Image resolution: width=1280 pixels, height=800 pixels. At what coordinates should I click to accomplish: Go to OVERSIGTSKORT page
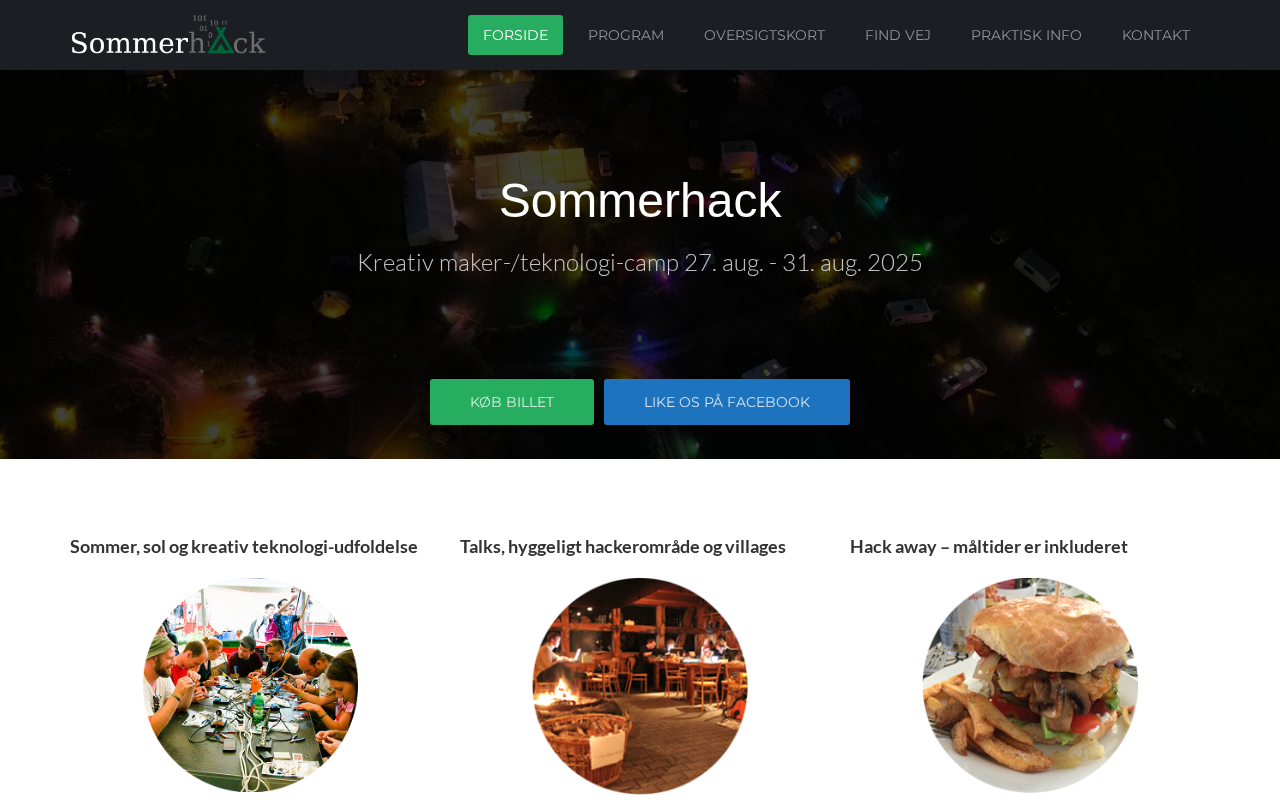(764, 35)
